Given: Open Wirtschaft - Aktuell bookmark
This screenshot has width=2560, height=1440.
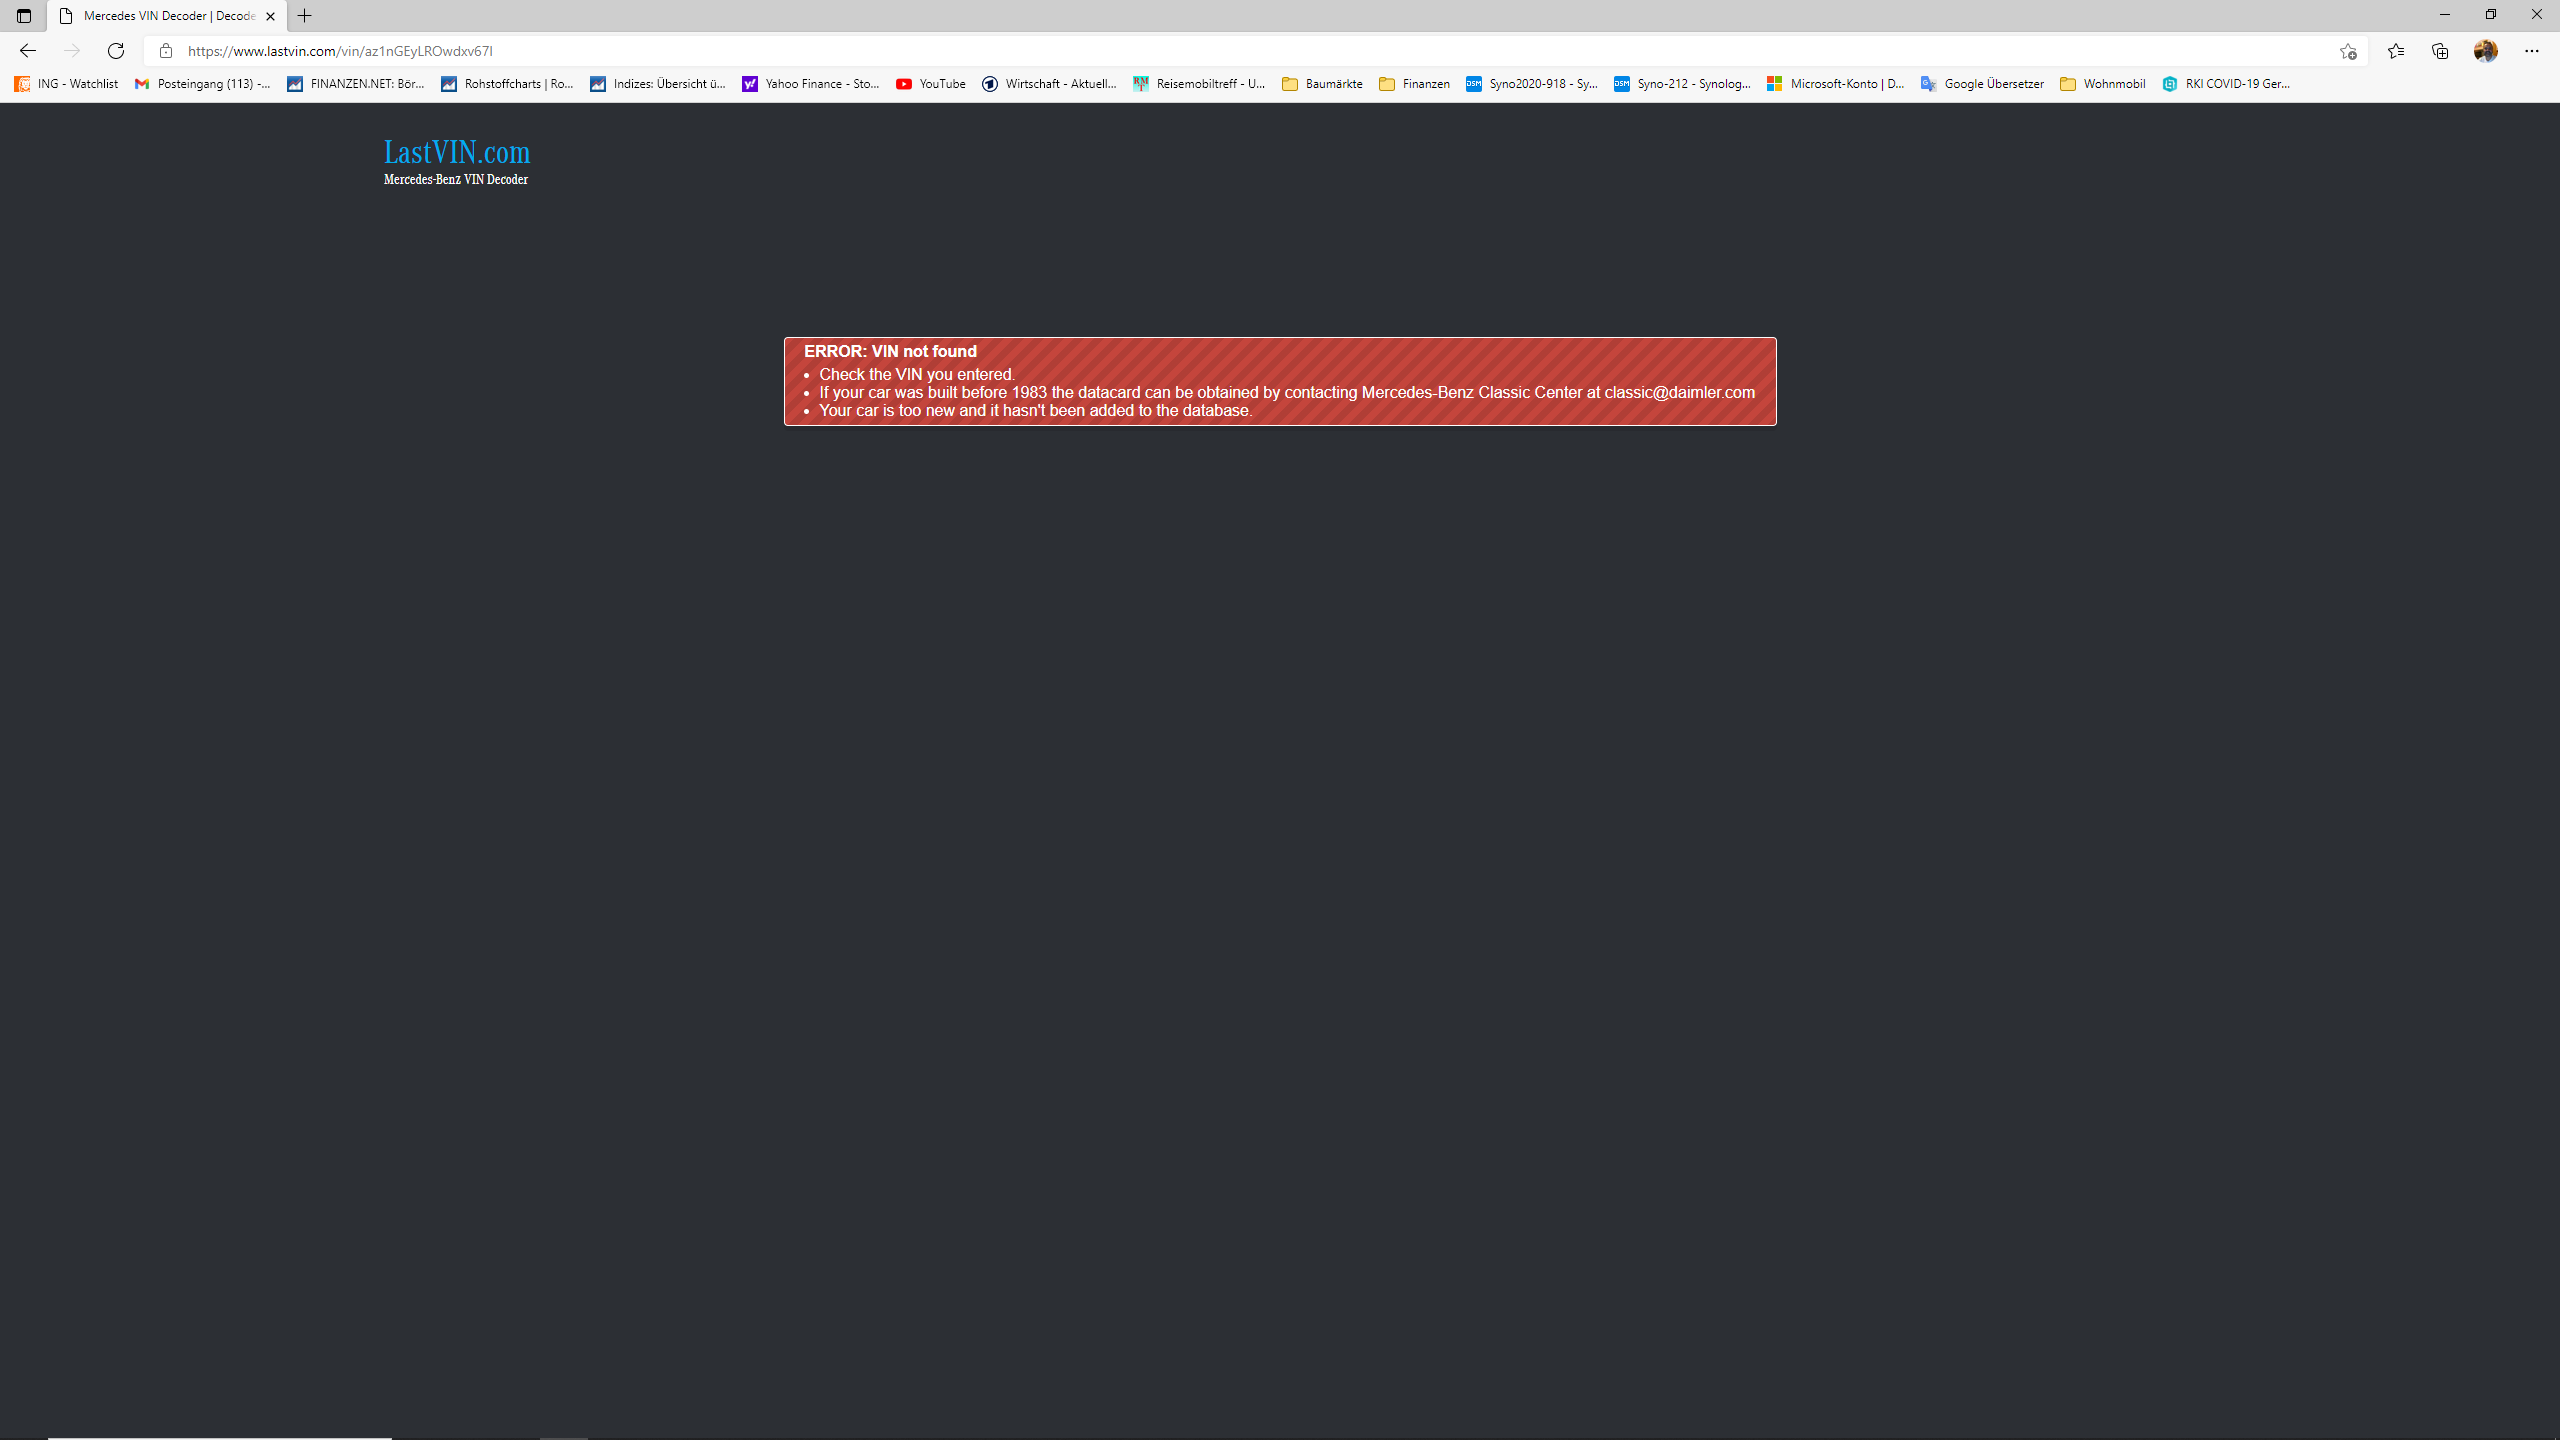Looking at the screenshot, I should [1049, 84].
